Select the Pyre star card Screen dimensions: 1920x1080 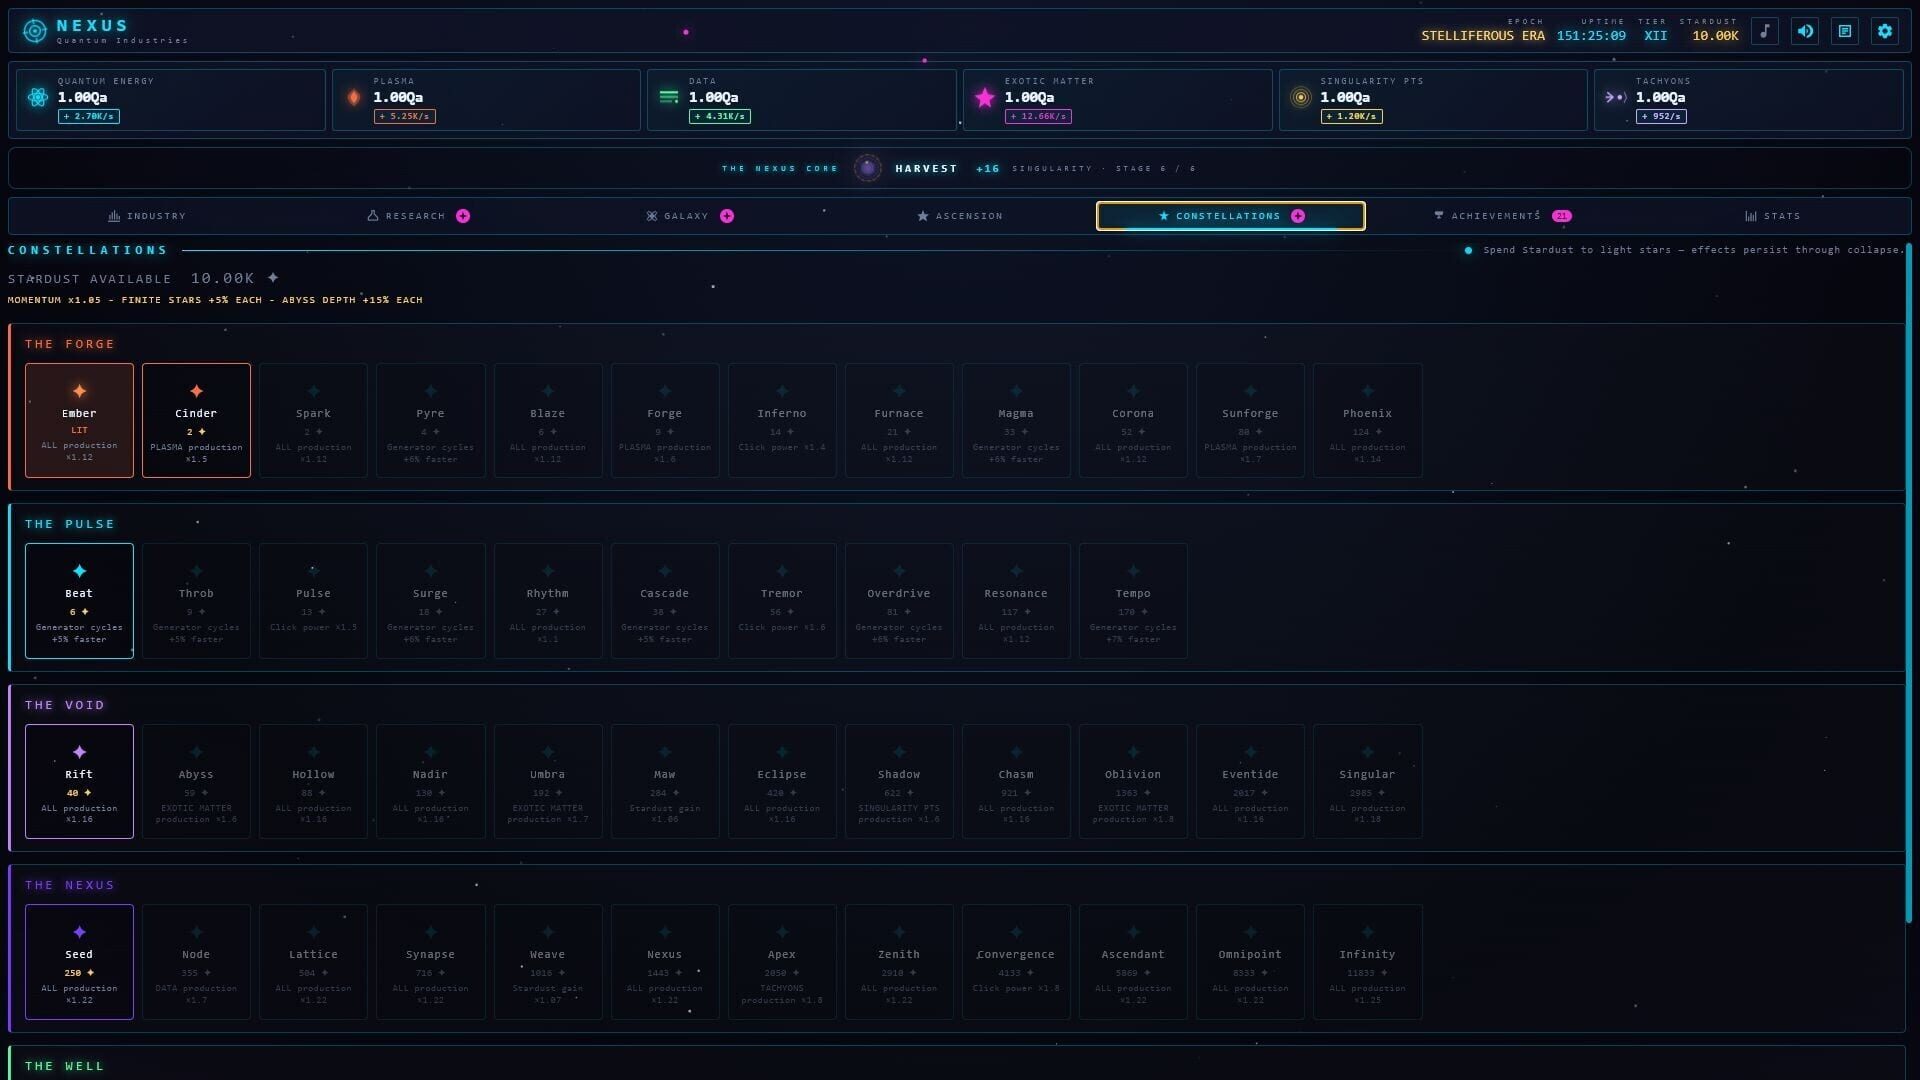(x=430, y=420)
